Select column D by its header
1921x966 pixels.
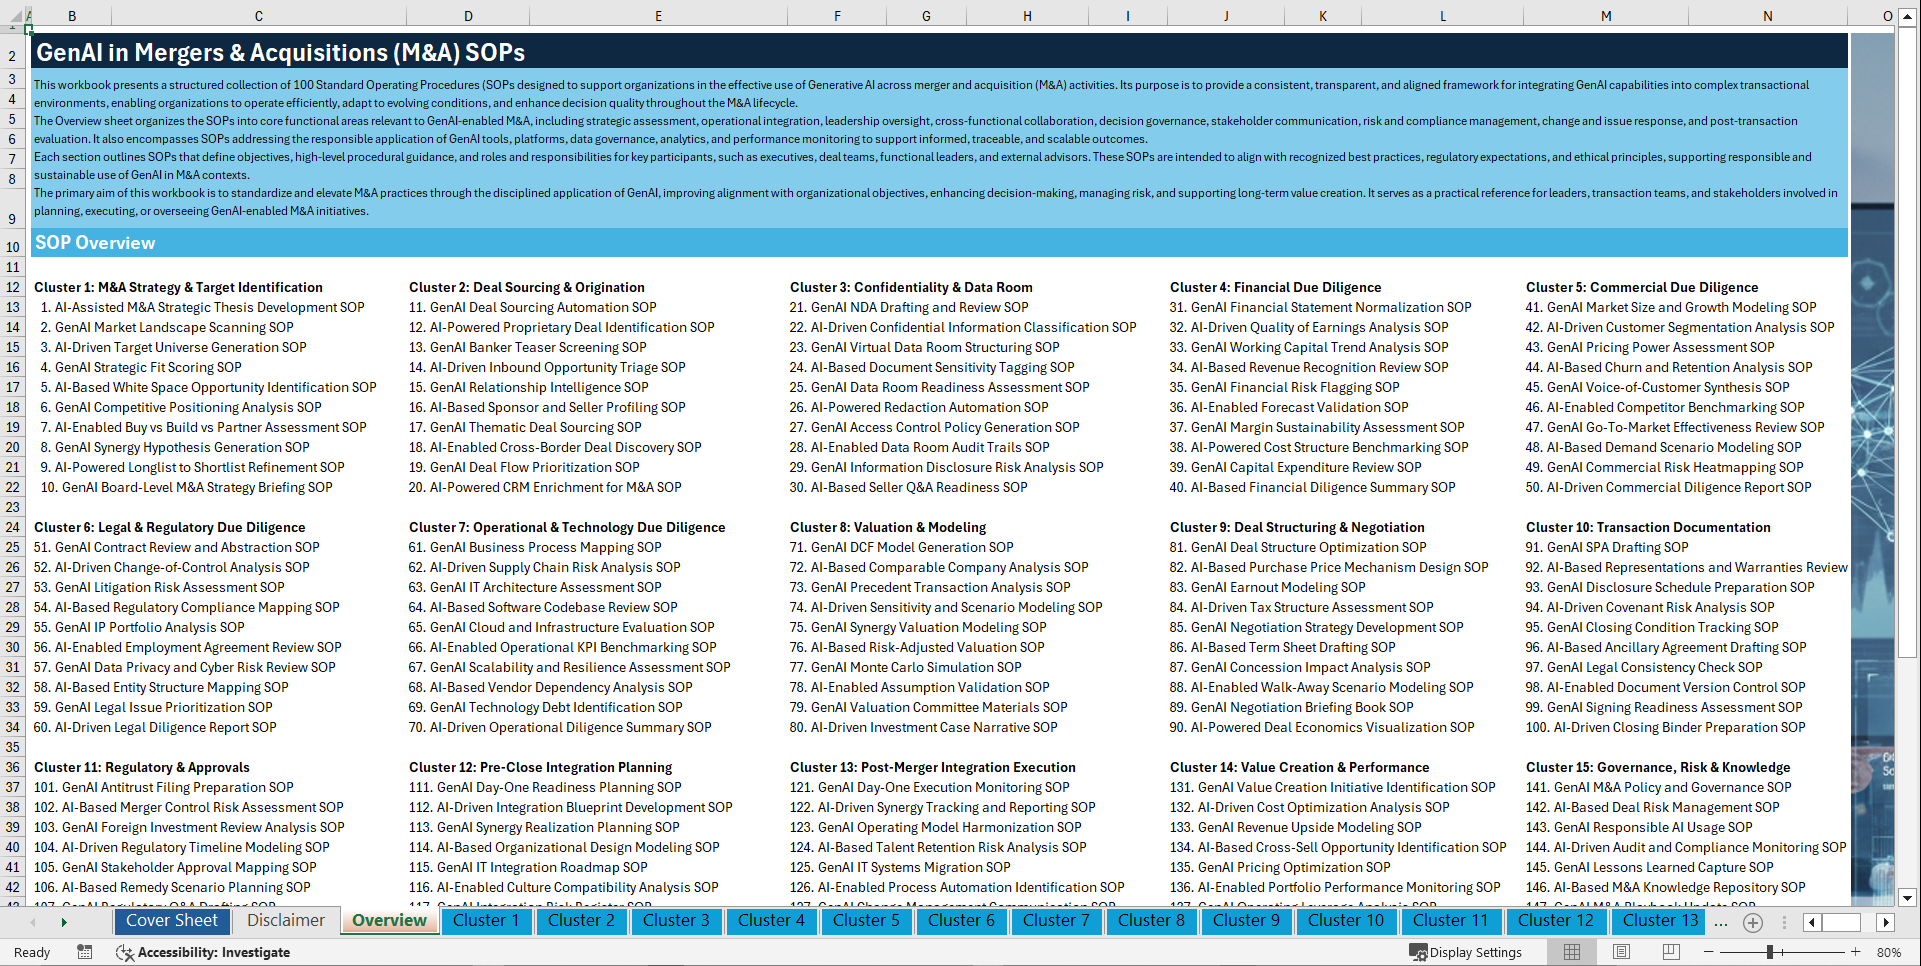pyautogui.click(x=468, y=15)
